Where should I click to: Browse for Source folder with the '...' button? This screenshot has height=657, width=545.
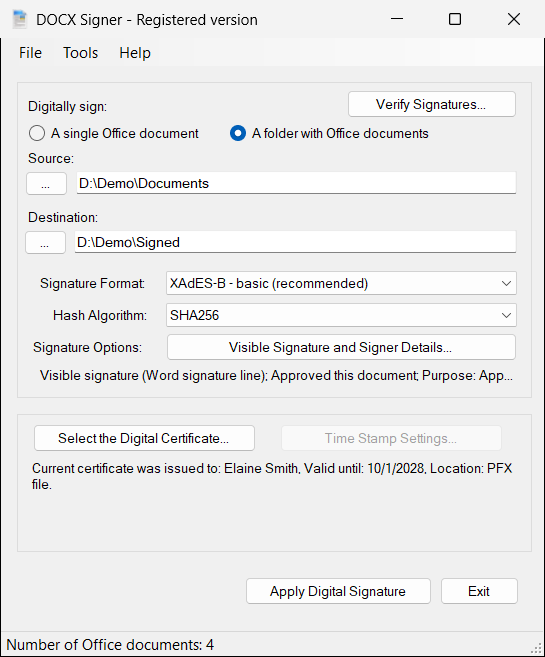tap(46, 184)
